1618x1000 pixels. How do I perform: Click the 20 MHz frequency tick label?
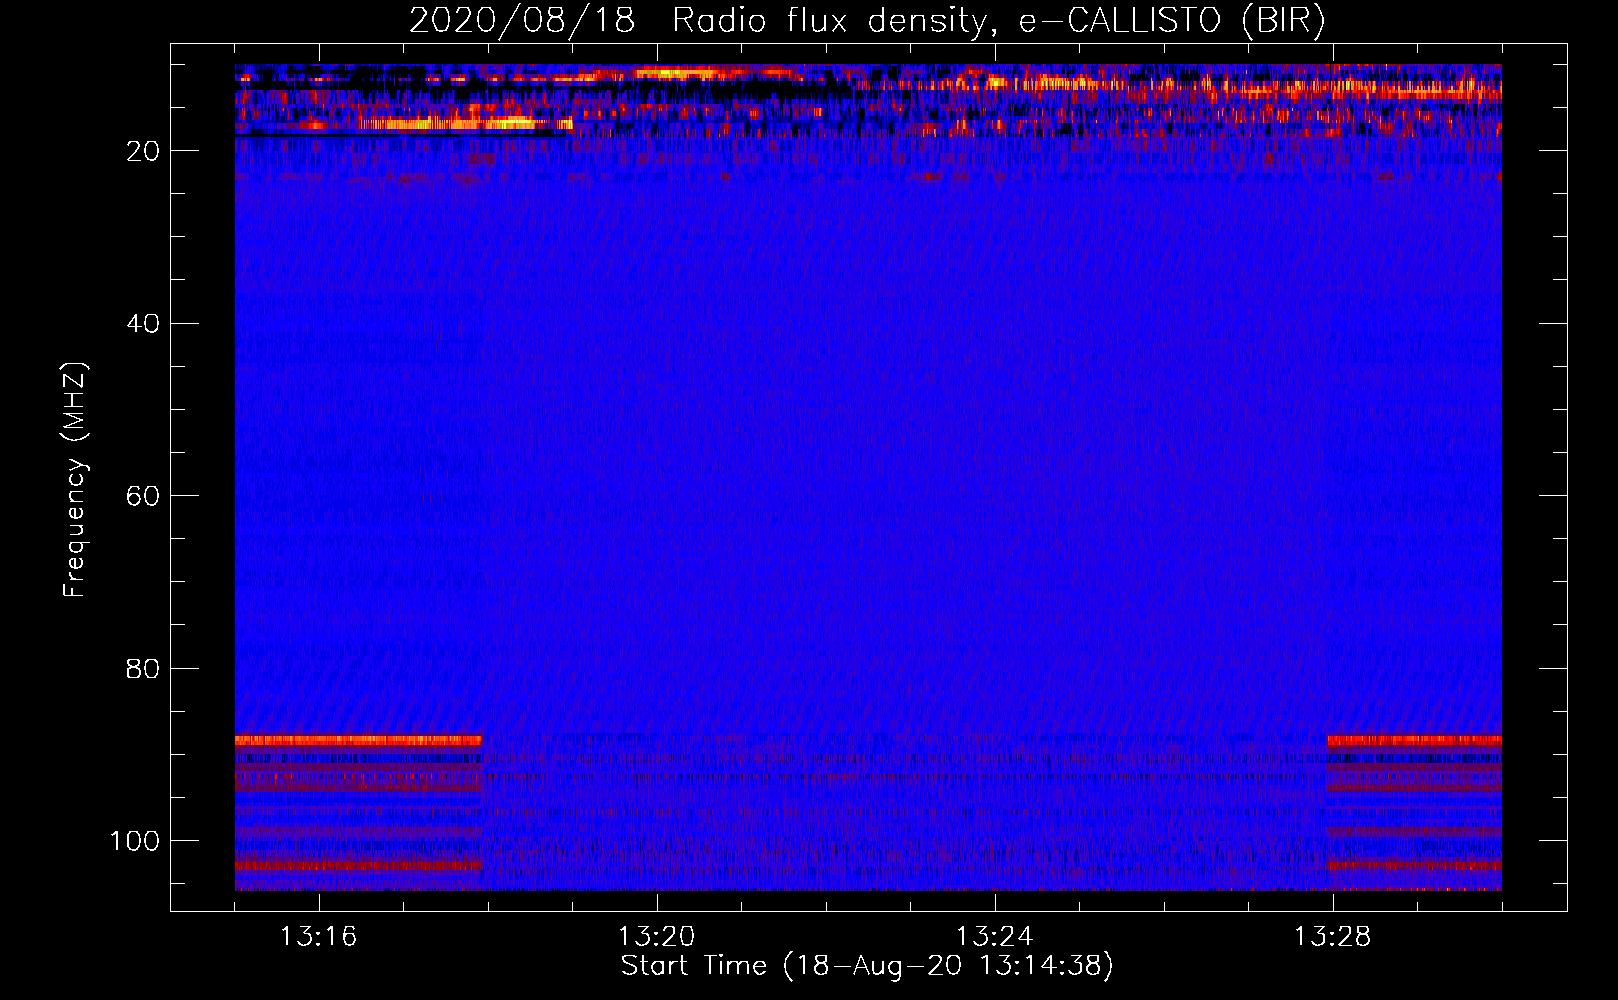(144, 151)
